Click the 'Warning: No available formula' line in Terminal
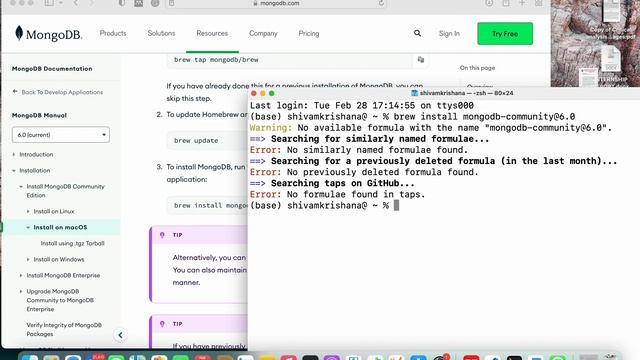The width and height of the screenshot is (640, 360). [x=431, y=128]
